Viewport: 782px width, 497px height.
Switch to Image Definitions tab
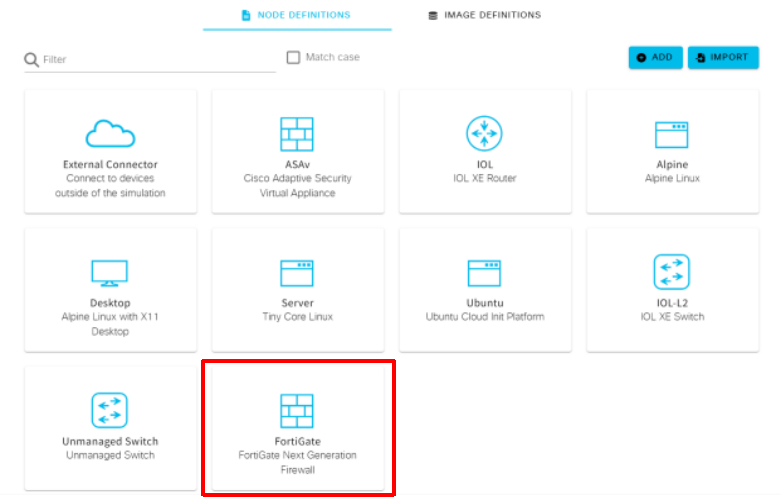pyautogui.click(x=485, y=15)
